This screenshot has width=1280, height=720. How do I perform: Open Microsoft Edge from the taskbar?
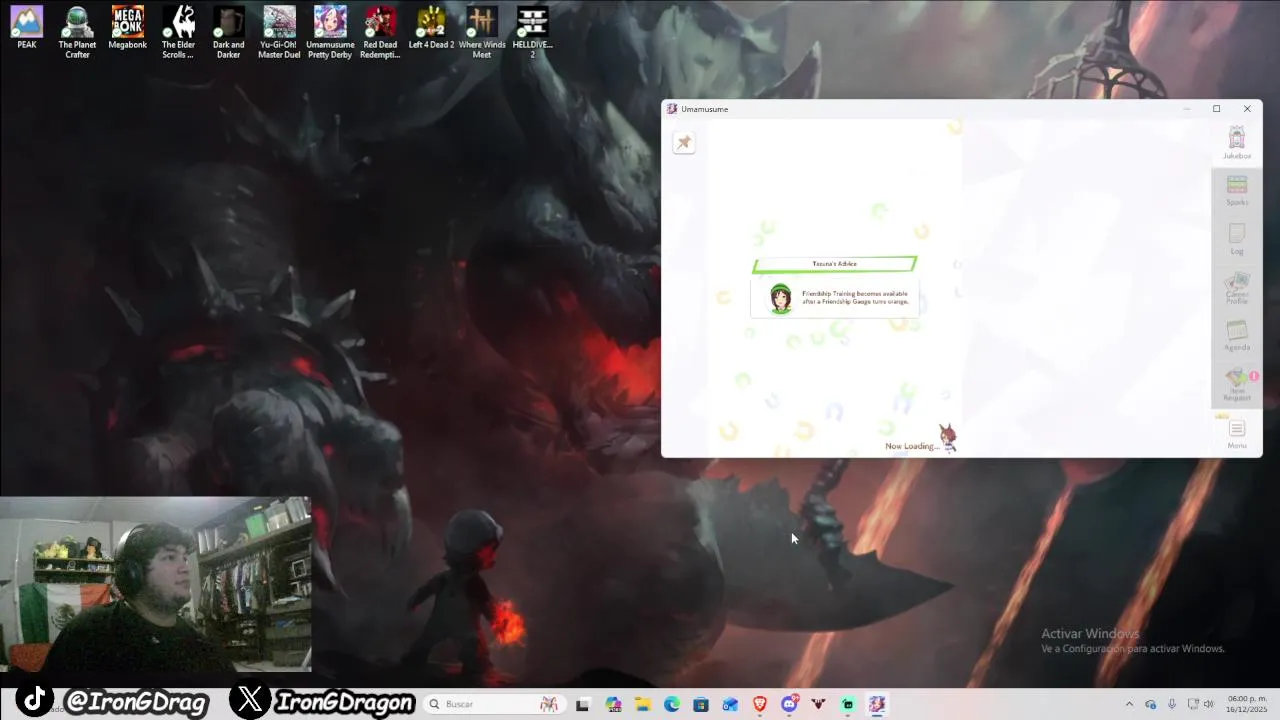[672, 704]
